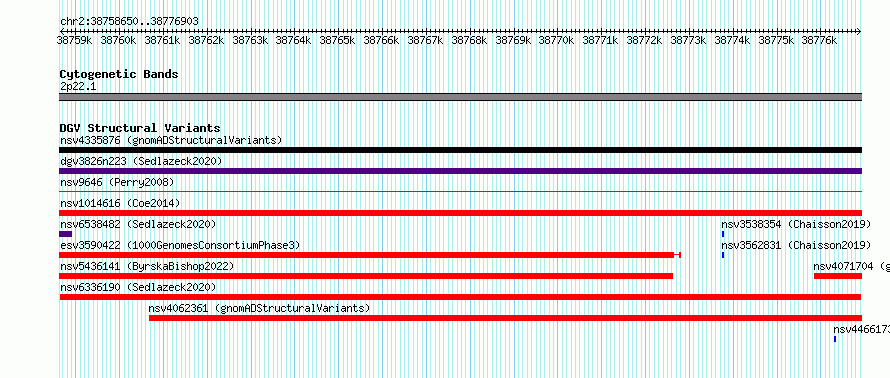The height and width of the screenshot is (378, 890).
Task: Click the 38768k ruler tick label
Action: pyautogui.click(x=469, y=40)
